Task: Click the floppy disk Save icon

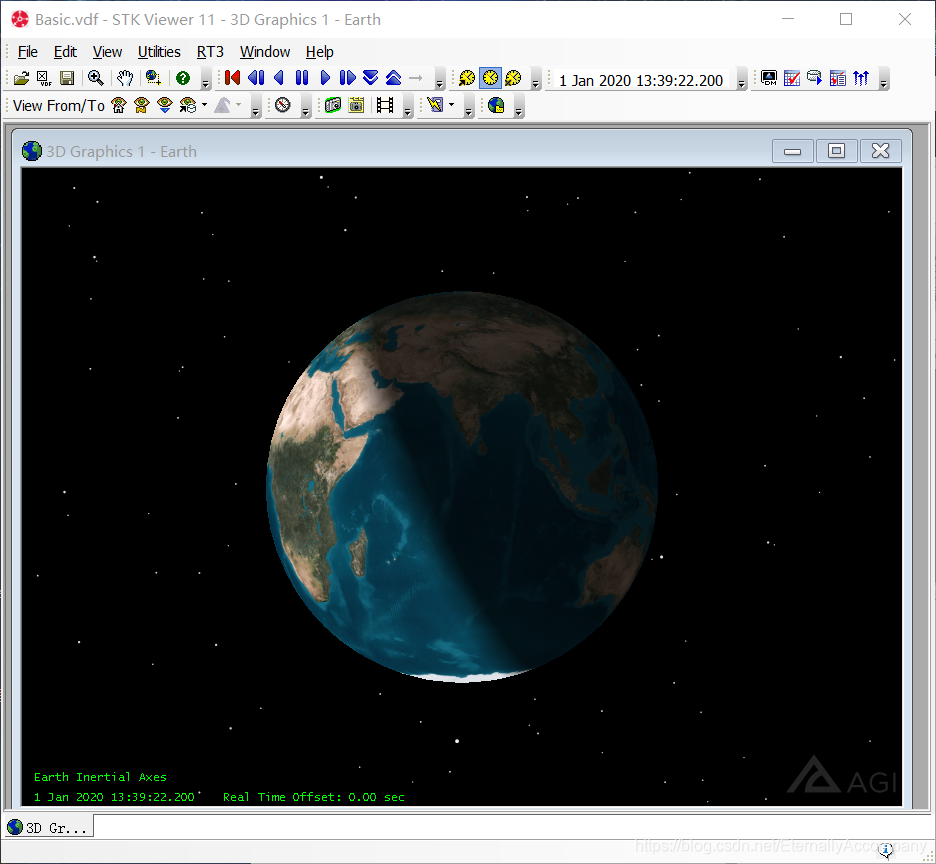Action: click(67, 78)
